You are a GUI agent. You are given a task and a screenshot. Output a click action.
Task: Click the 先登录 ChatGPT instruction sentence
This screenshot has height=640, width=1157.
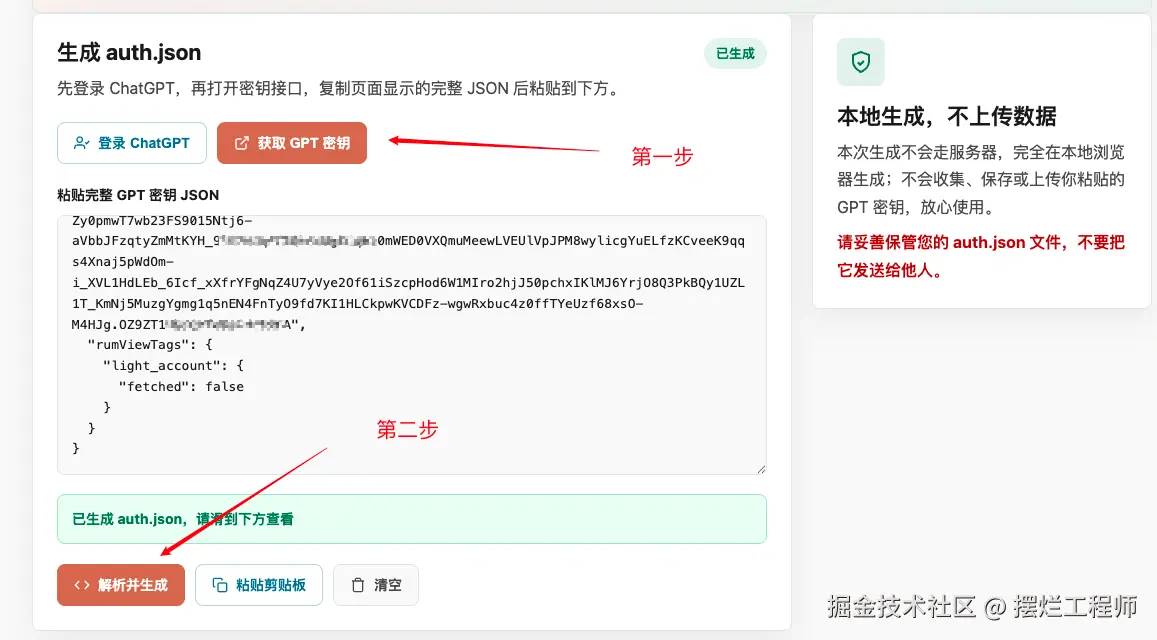tap(340, 89)
